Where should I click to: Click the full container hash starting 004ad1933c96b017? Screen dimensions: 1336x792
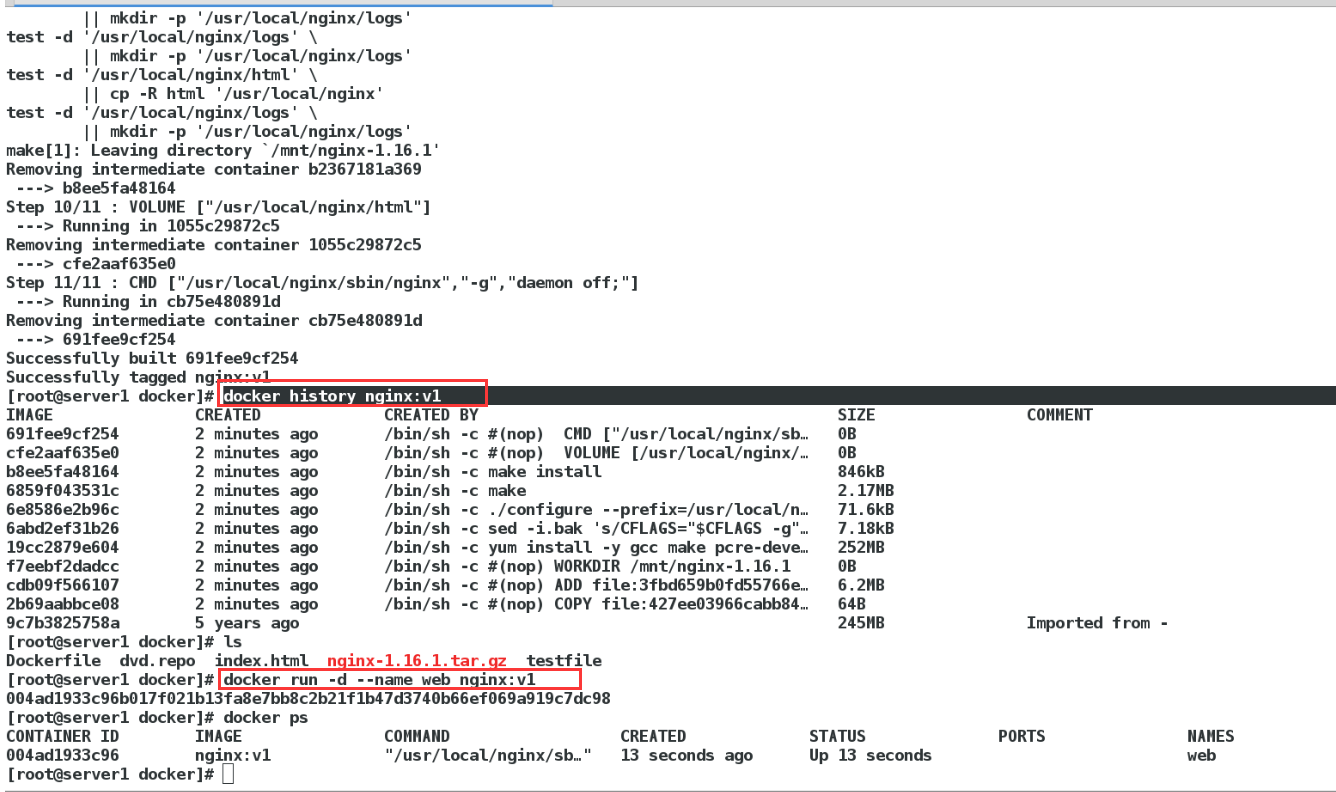308,699
